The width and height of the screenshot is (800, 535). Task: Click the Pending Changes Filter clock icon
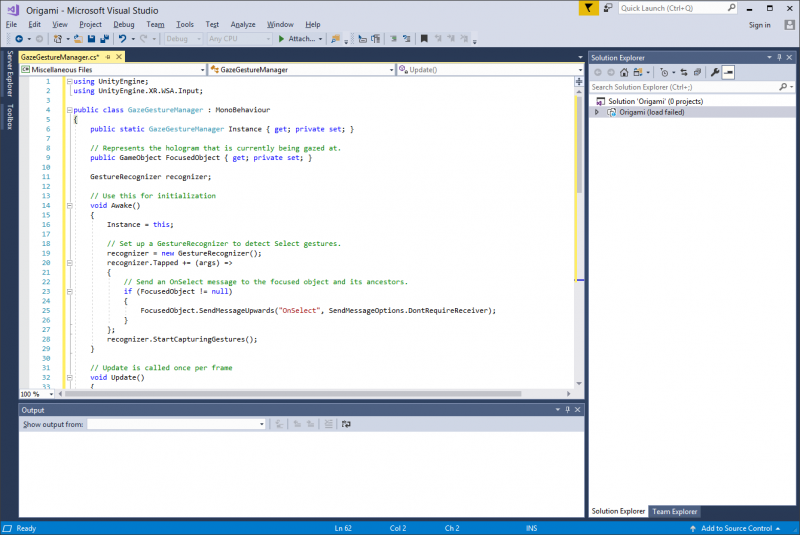coord(664,72)
